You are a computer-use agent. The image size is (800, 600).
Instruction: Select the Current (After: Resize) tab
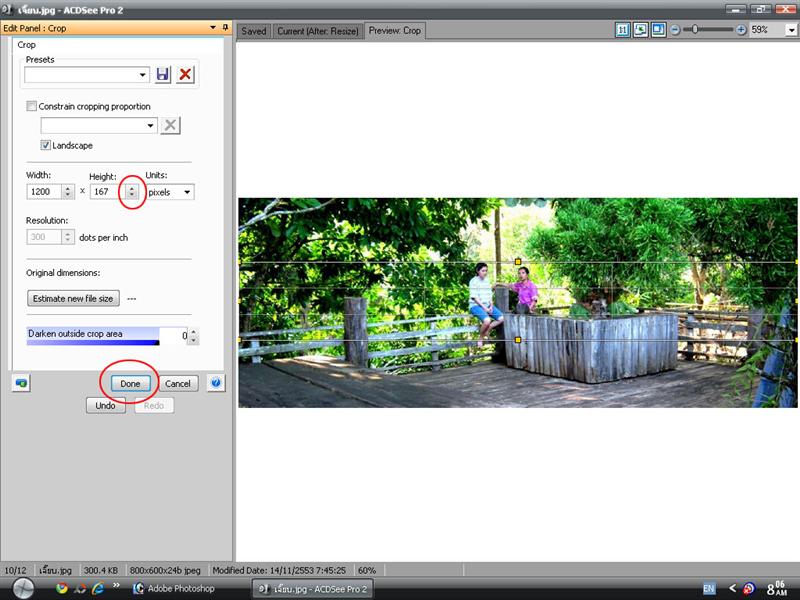318,31
